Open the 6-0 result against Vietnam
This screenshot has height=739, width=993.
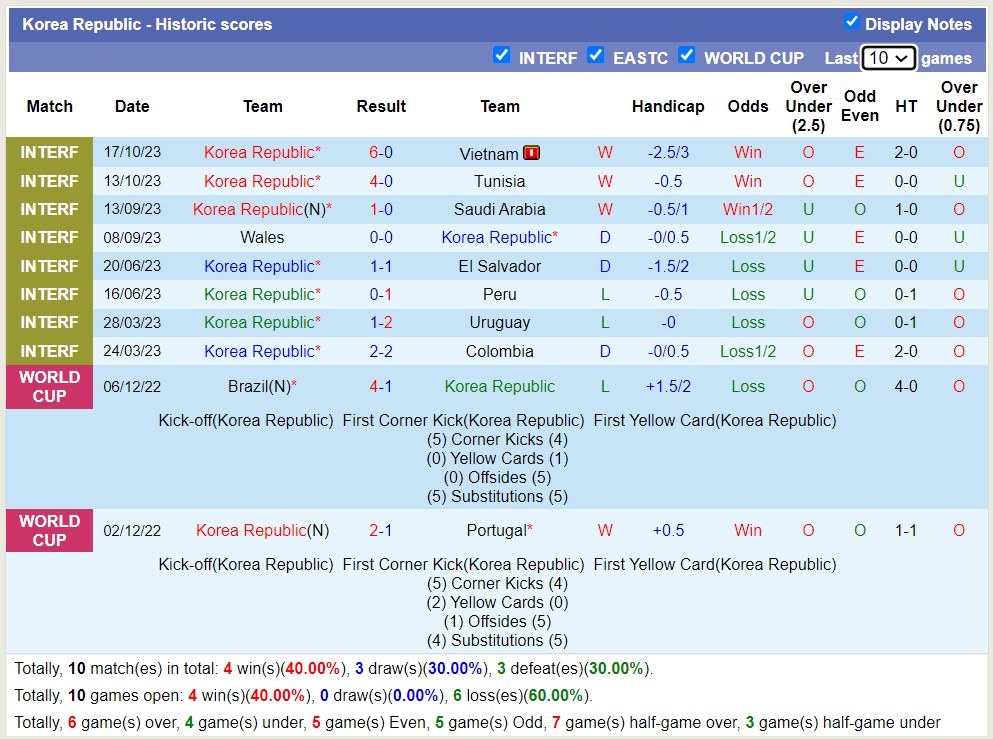click(381, 153)
